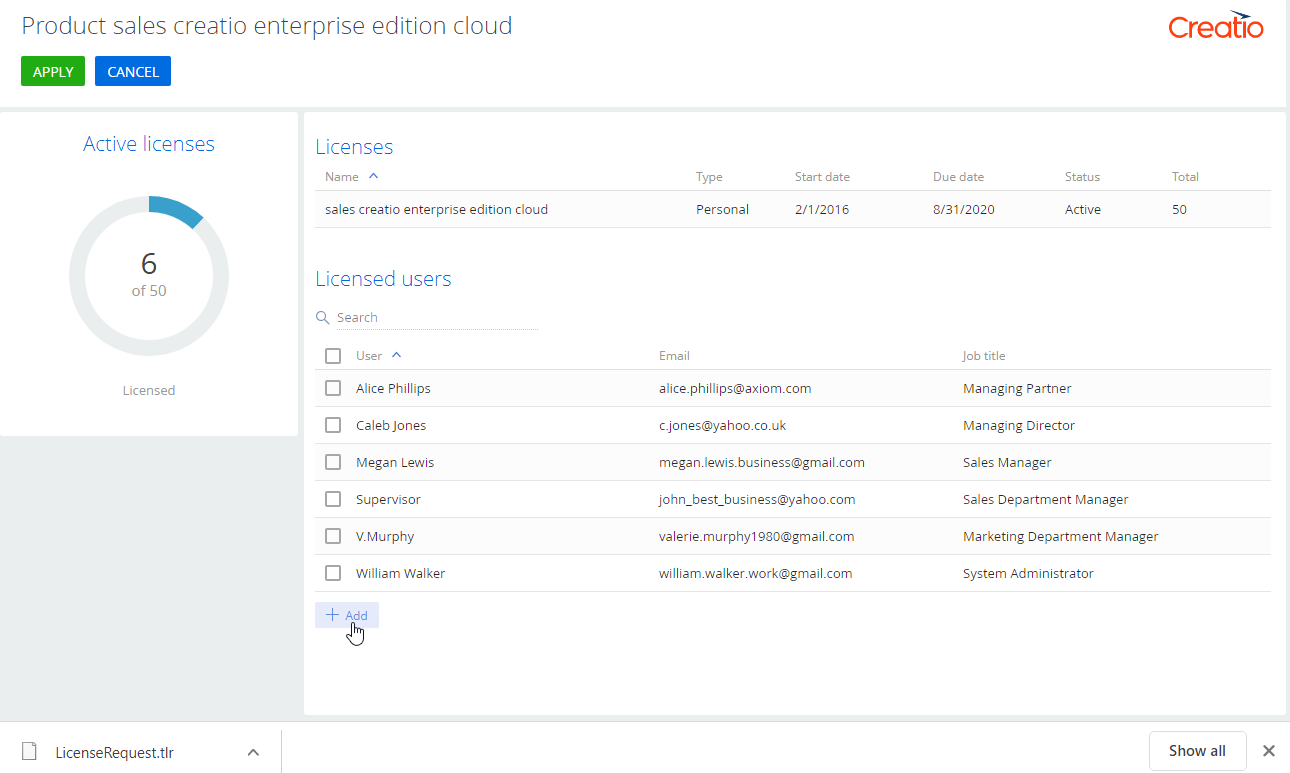The height and width of the screenshot is (773, 1290).
Task: Click the LicenseRequest.tlr file icon
Action: (29, 751)
